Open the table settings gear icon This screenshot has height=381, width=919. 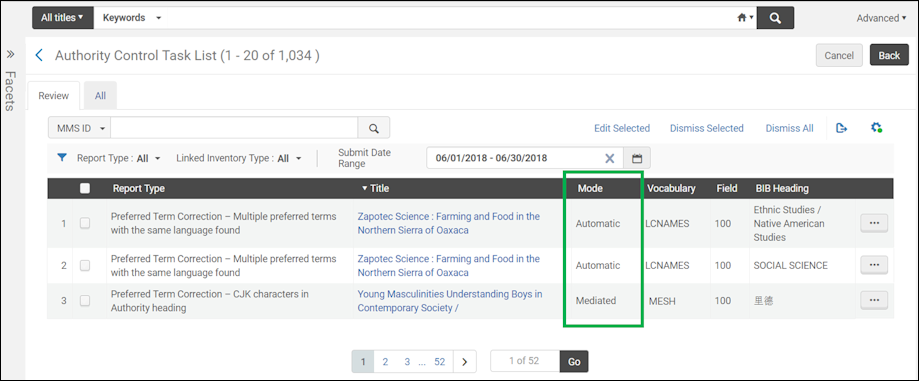(x=877, y=128)
